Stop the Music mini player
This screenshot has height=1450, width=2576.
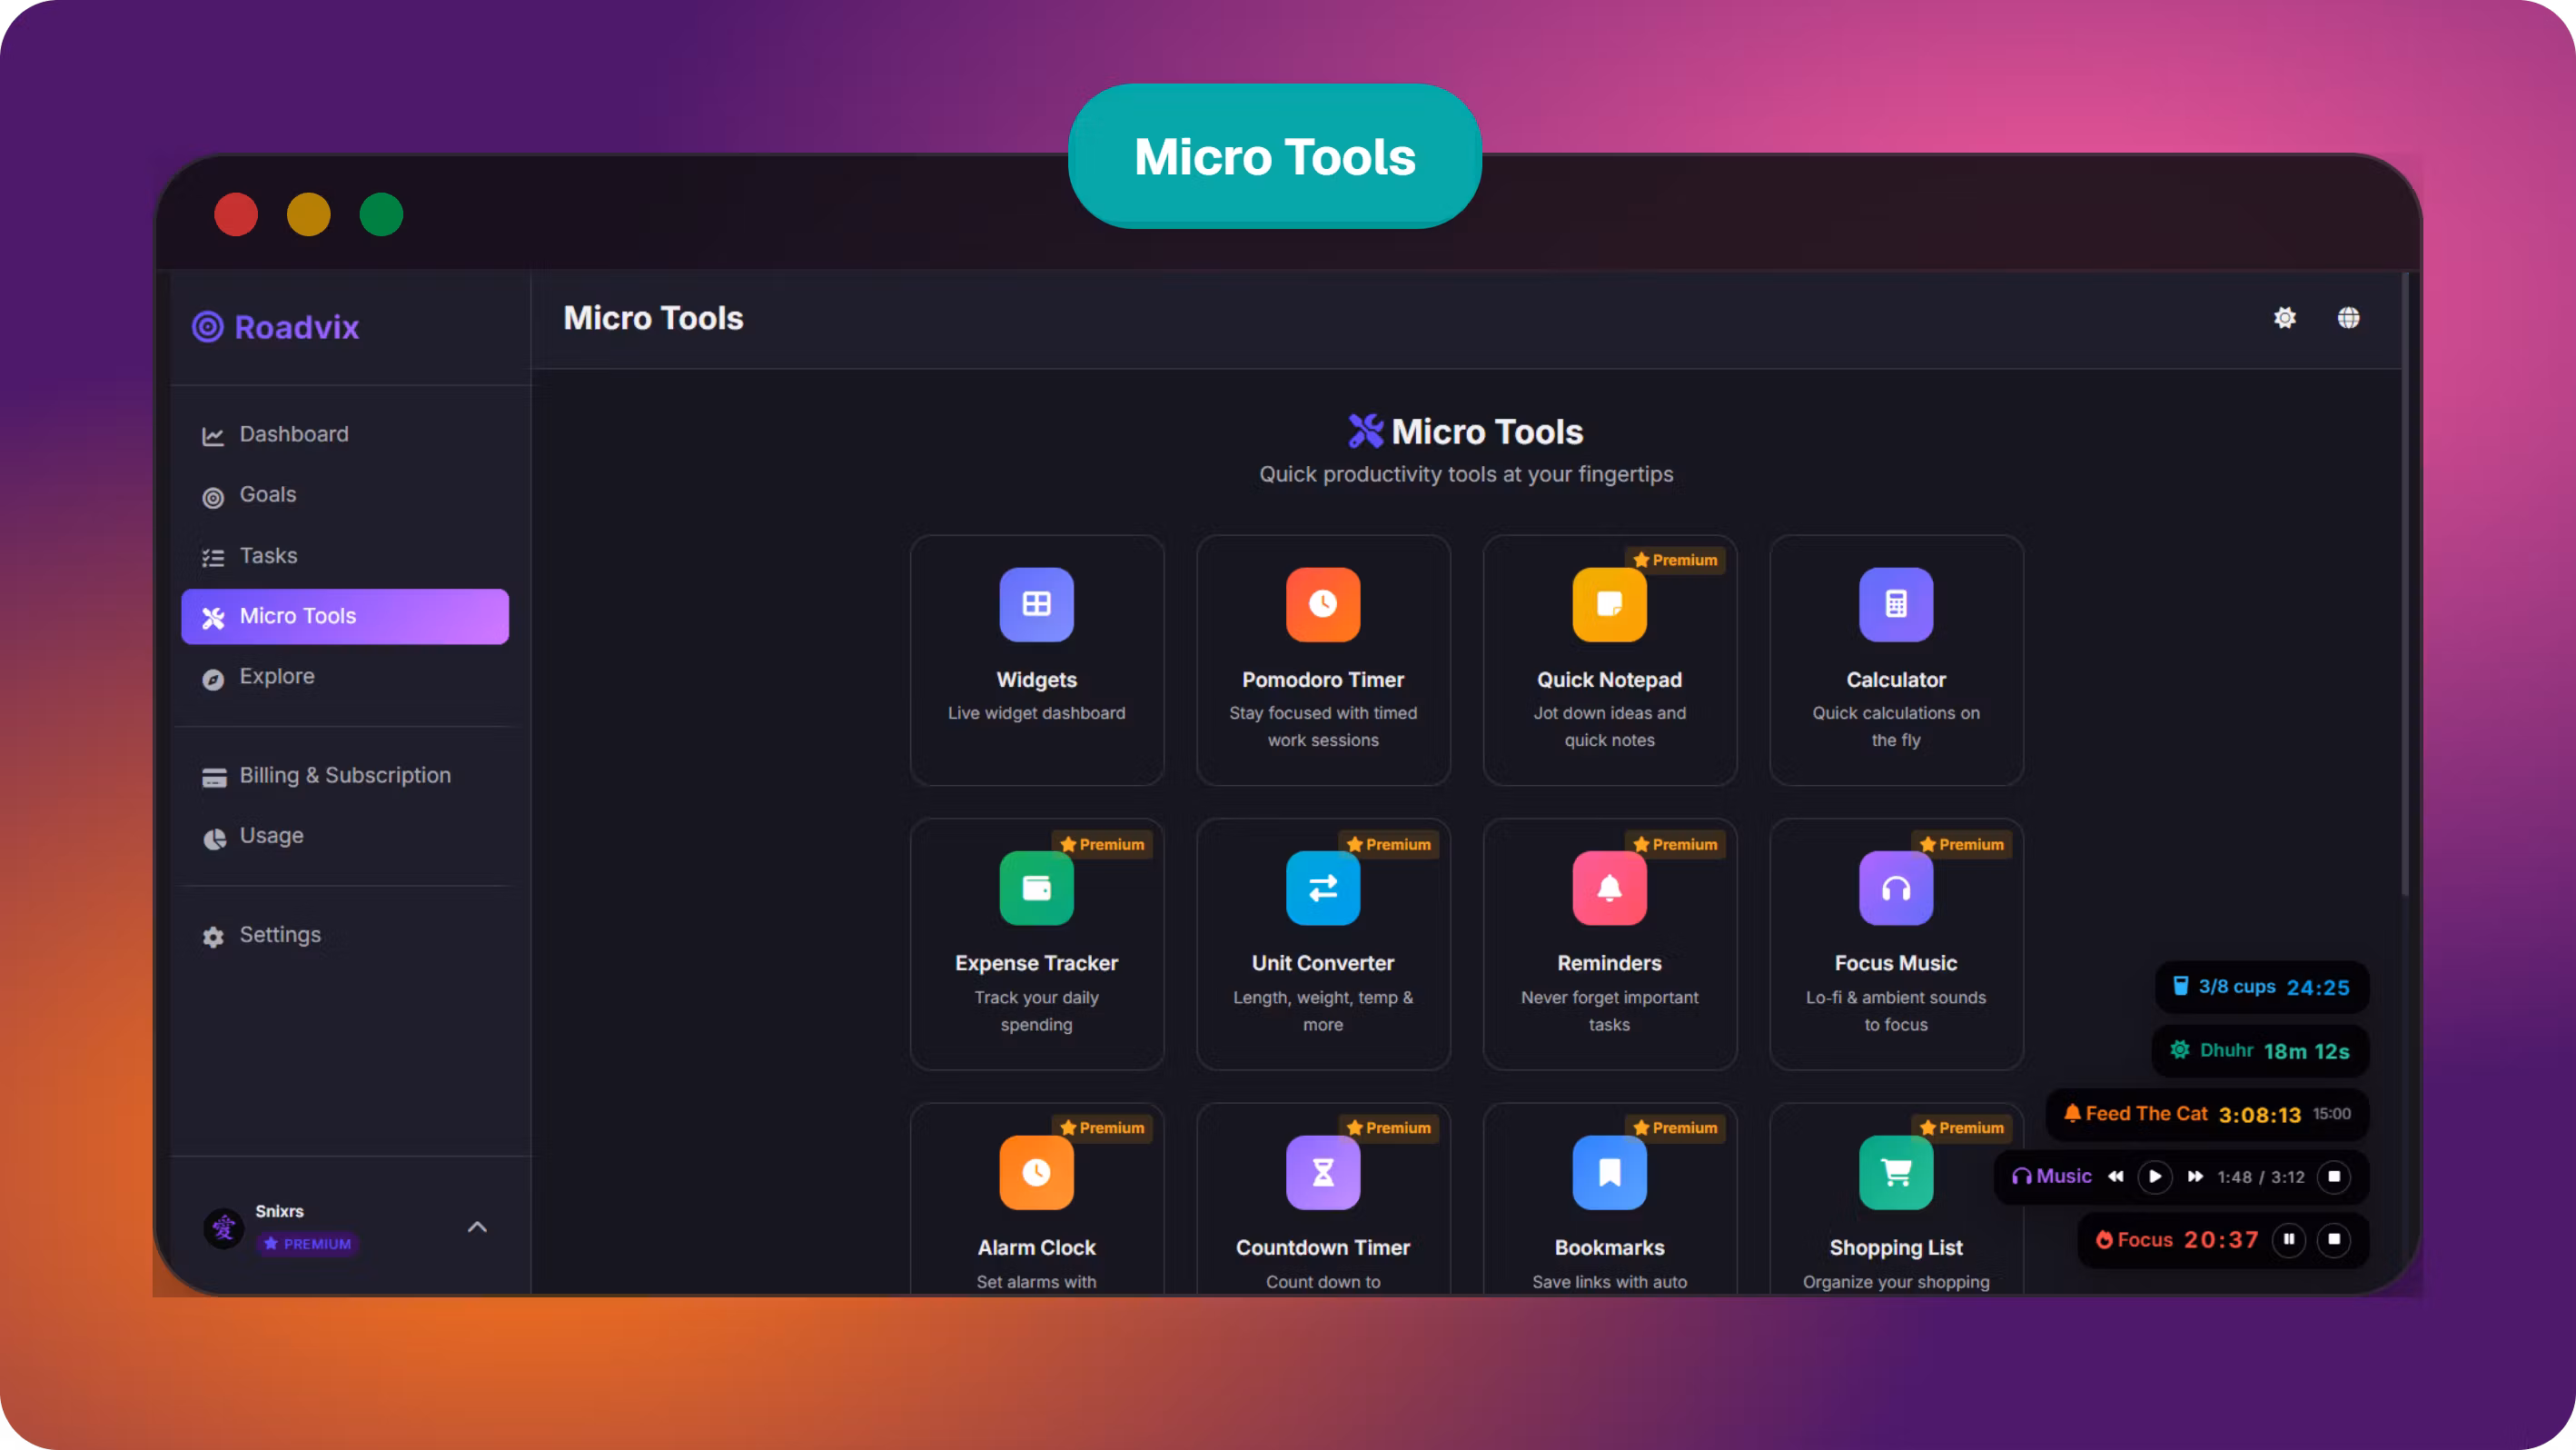click(x=2335, y=1177)
